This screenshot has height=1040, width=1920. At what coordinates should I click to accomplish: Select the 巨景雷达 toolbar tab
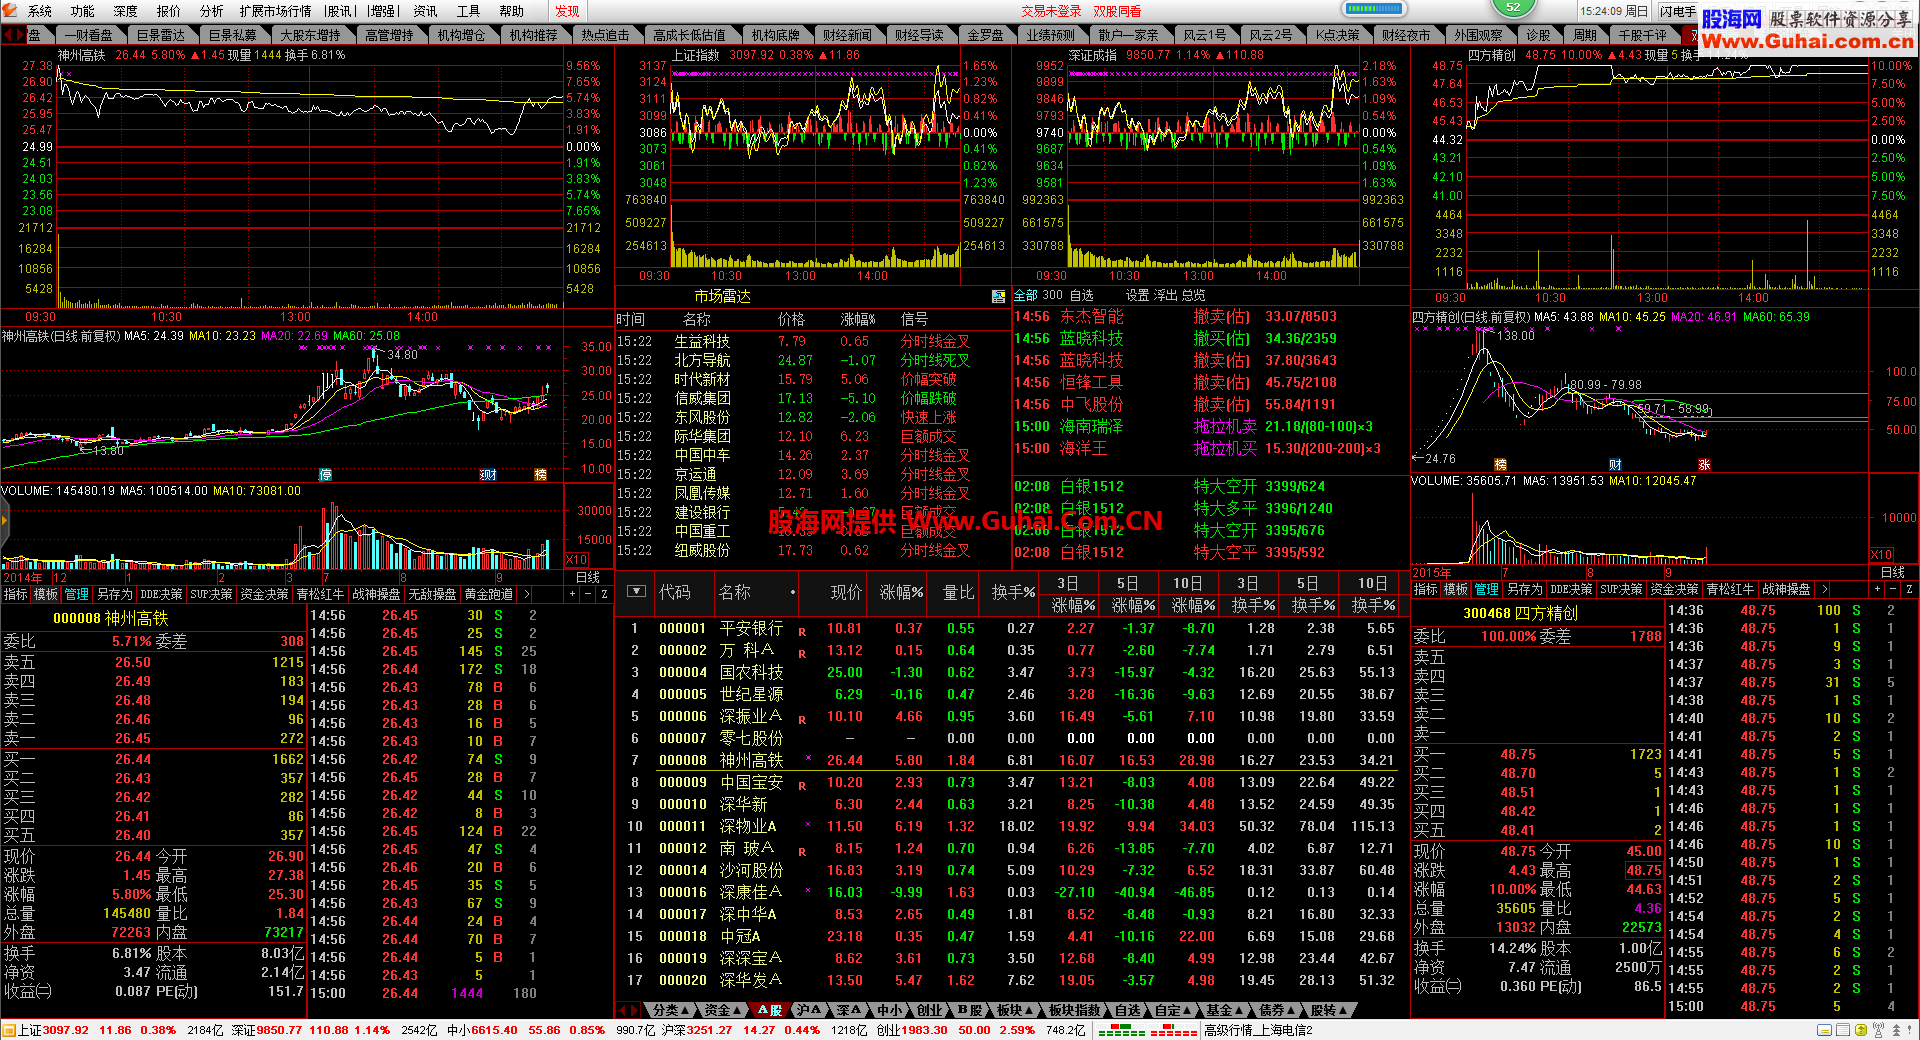click(160, 35)
